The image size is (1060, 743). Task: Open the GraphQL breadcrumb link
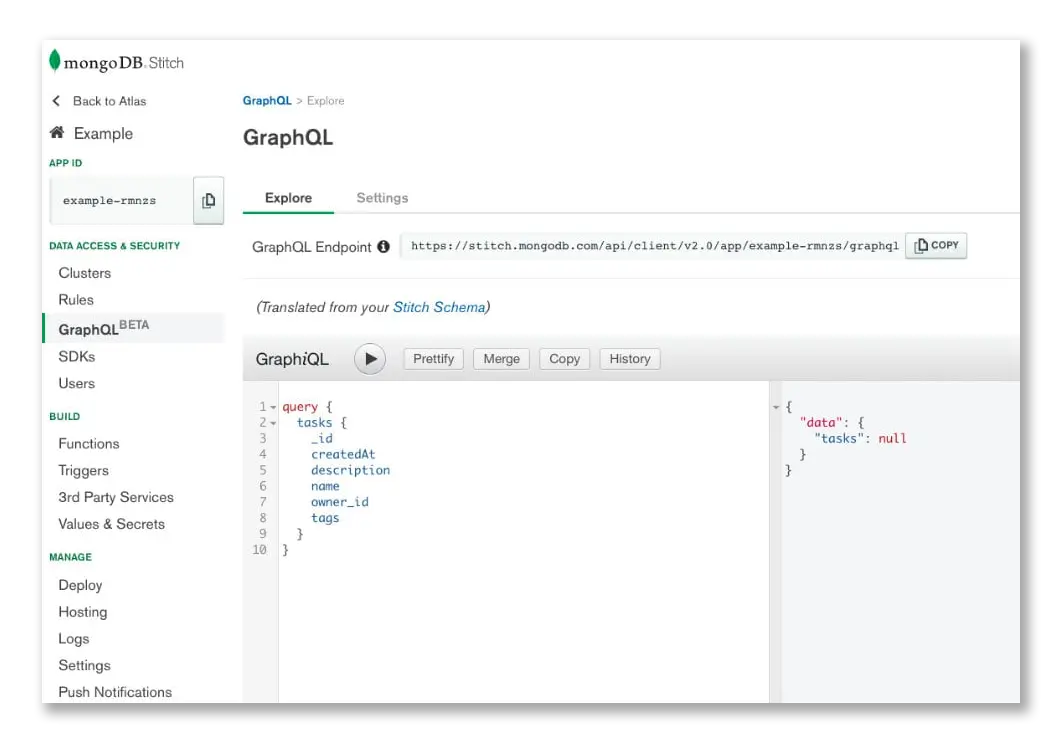267,101
